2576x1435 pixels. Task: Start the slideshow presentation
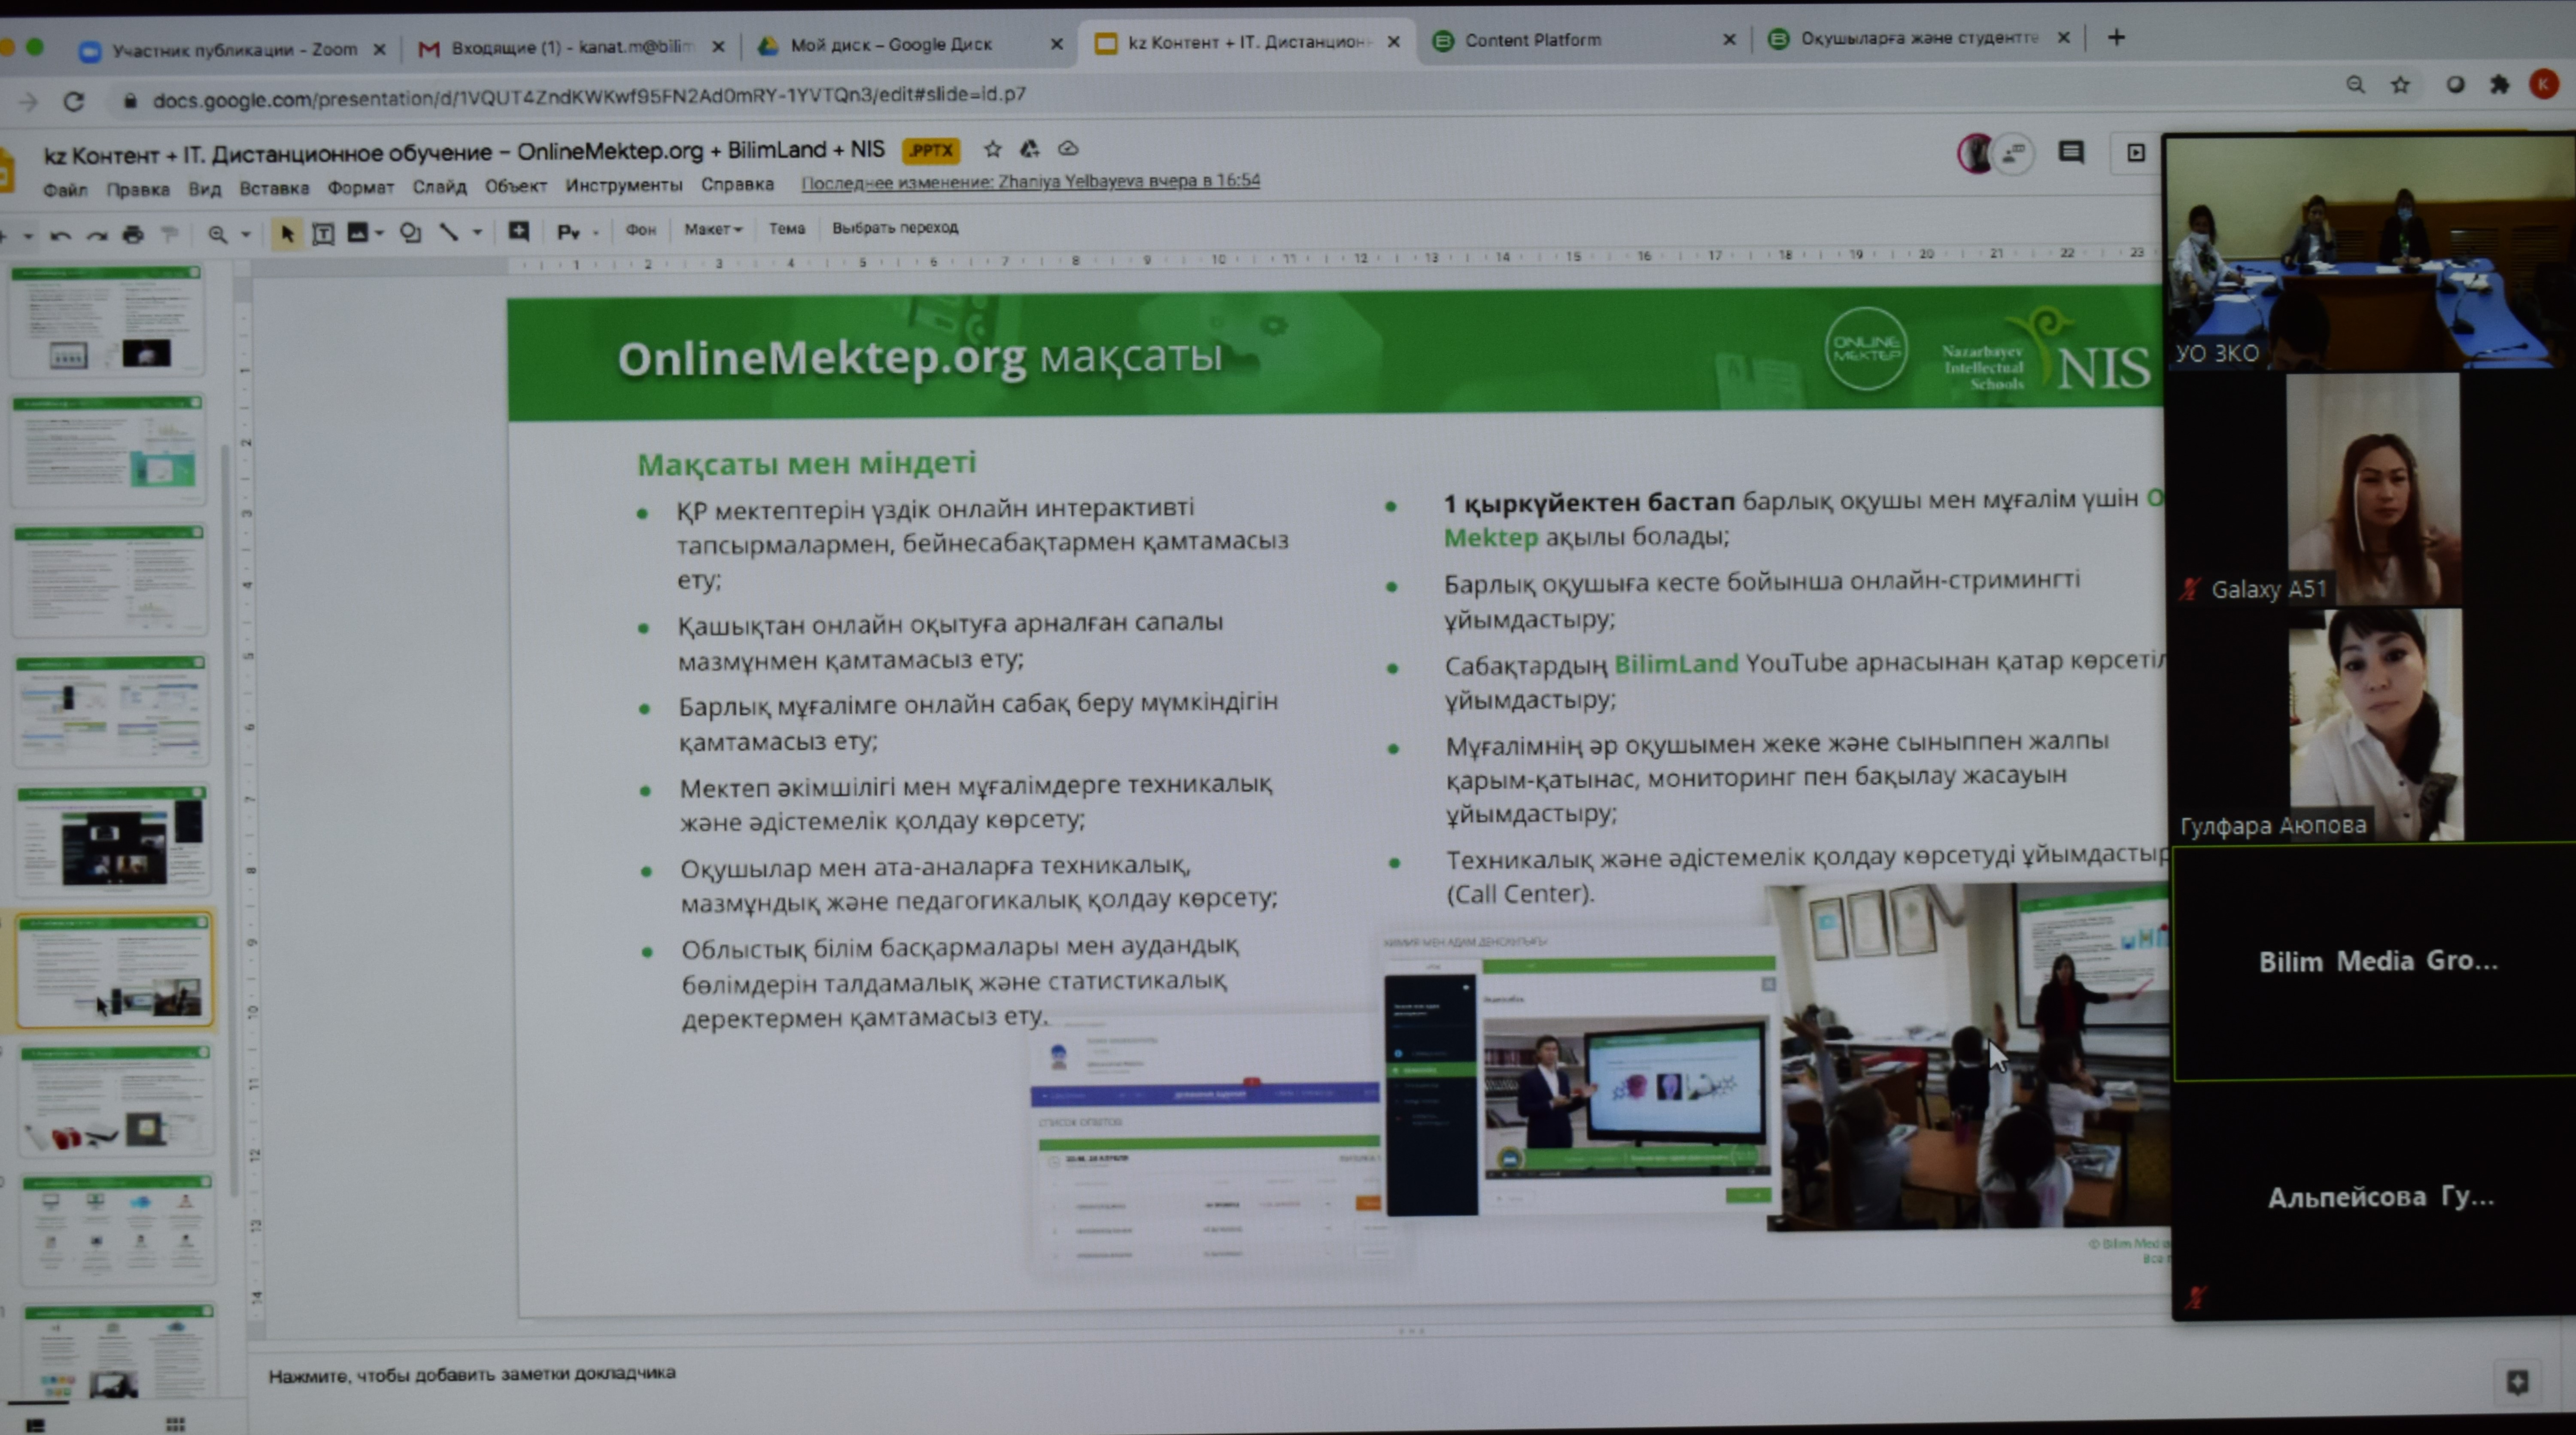pyautogui.click(x=2135, y=152)
